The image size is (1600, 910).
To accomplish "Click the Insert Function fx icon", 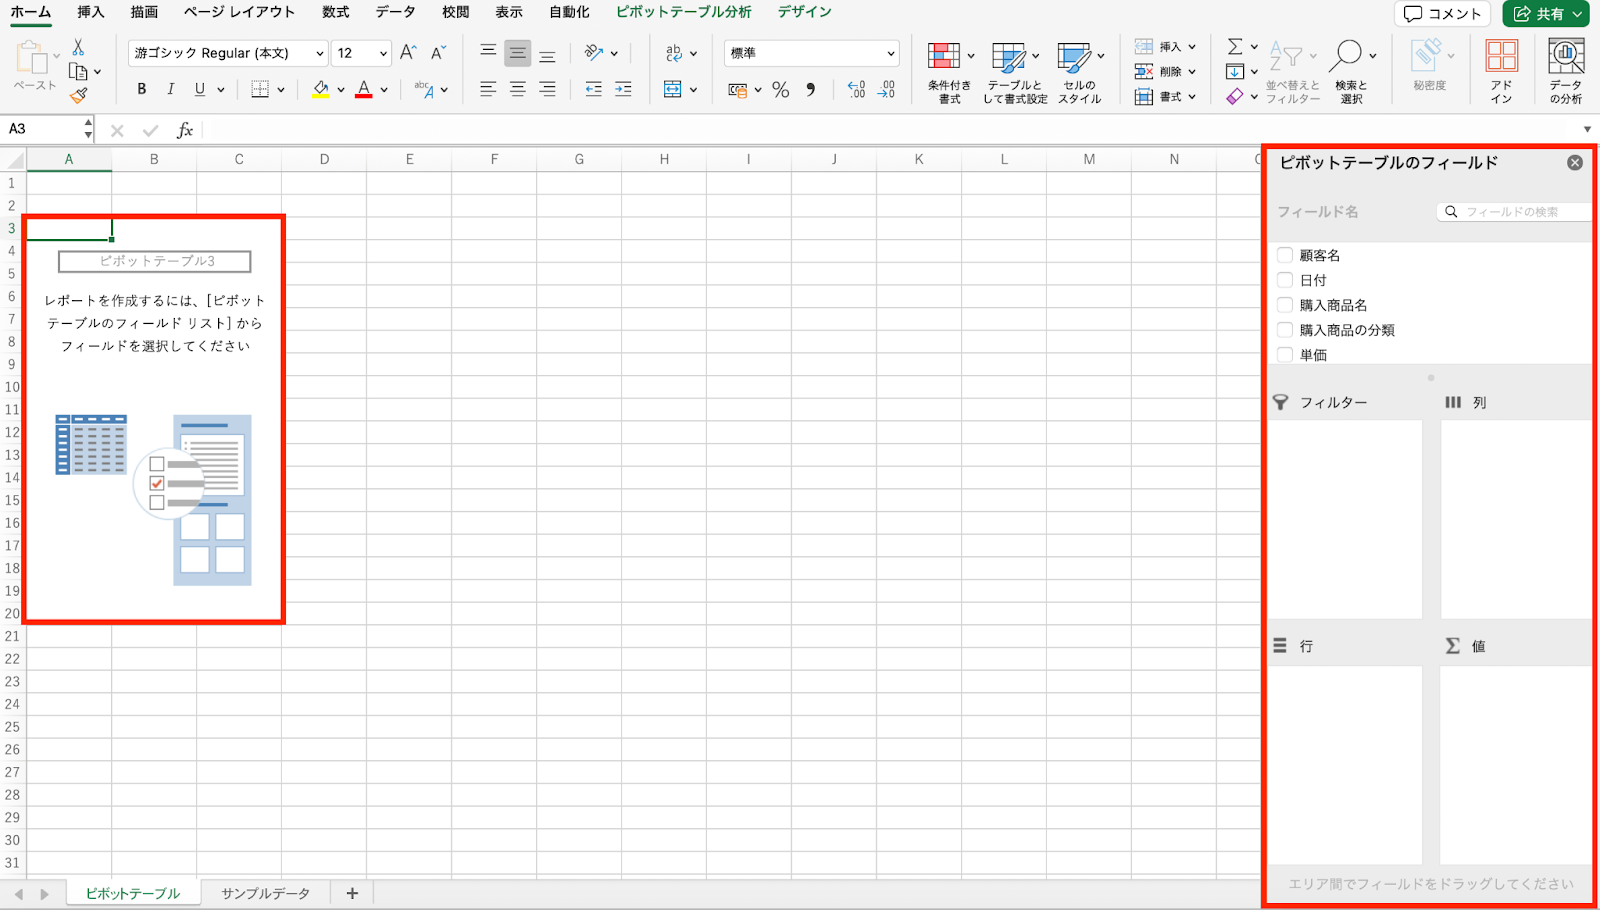I will [185, 130].
